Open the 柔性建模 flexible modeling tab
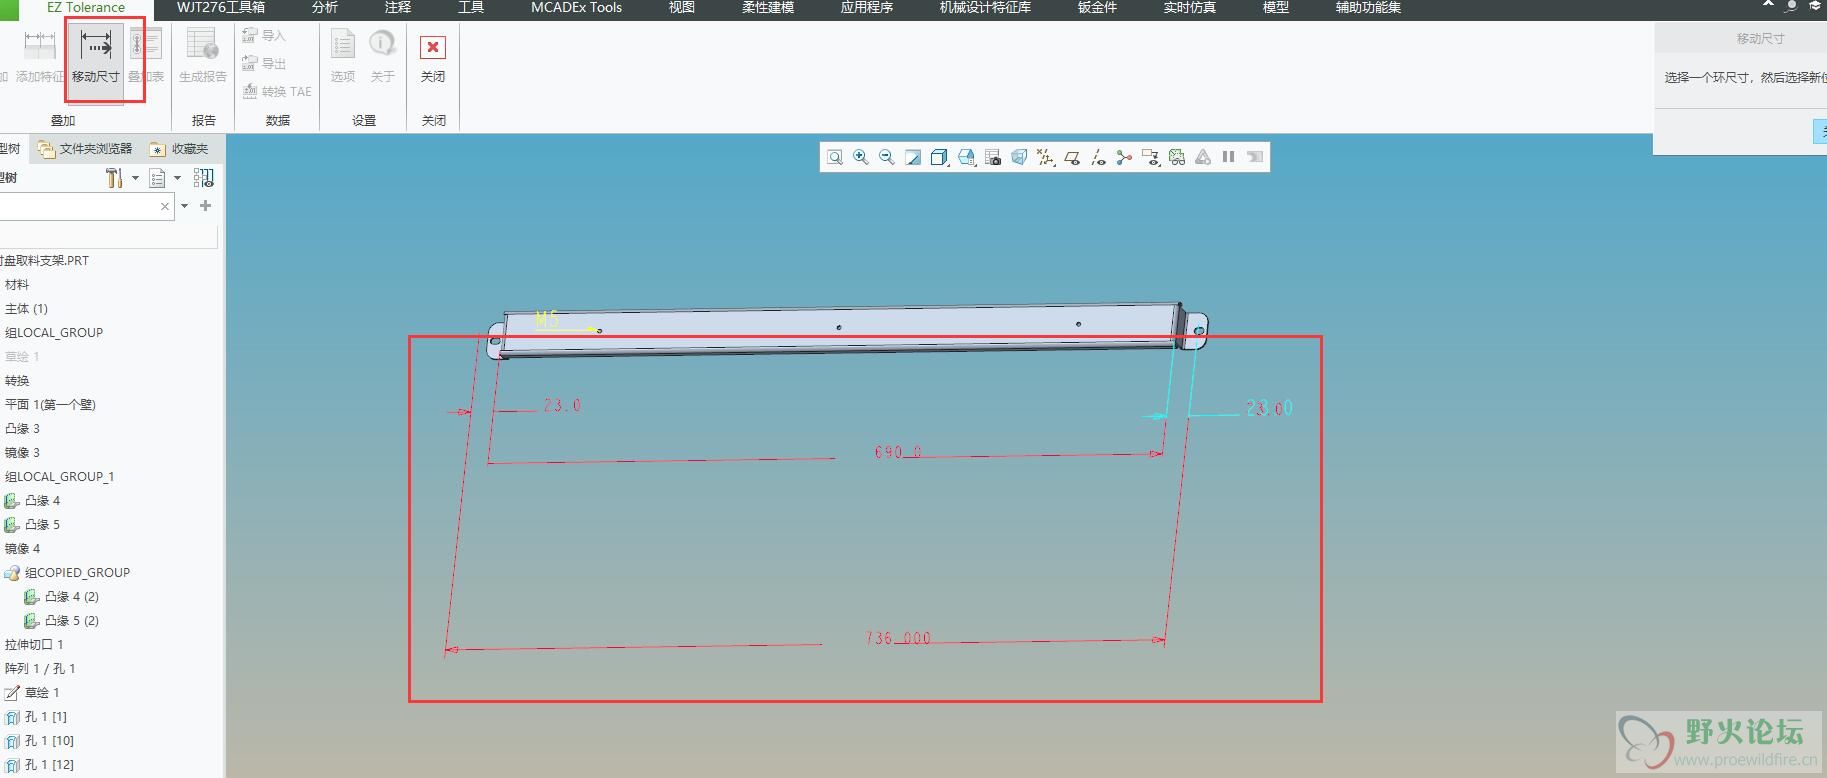Viewport: 1827px width, 778px height. pos(768,8)
